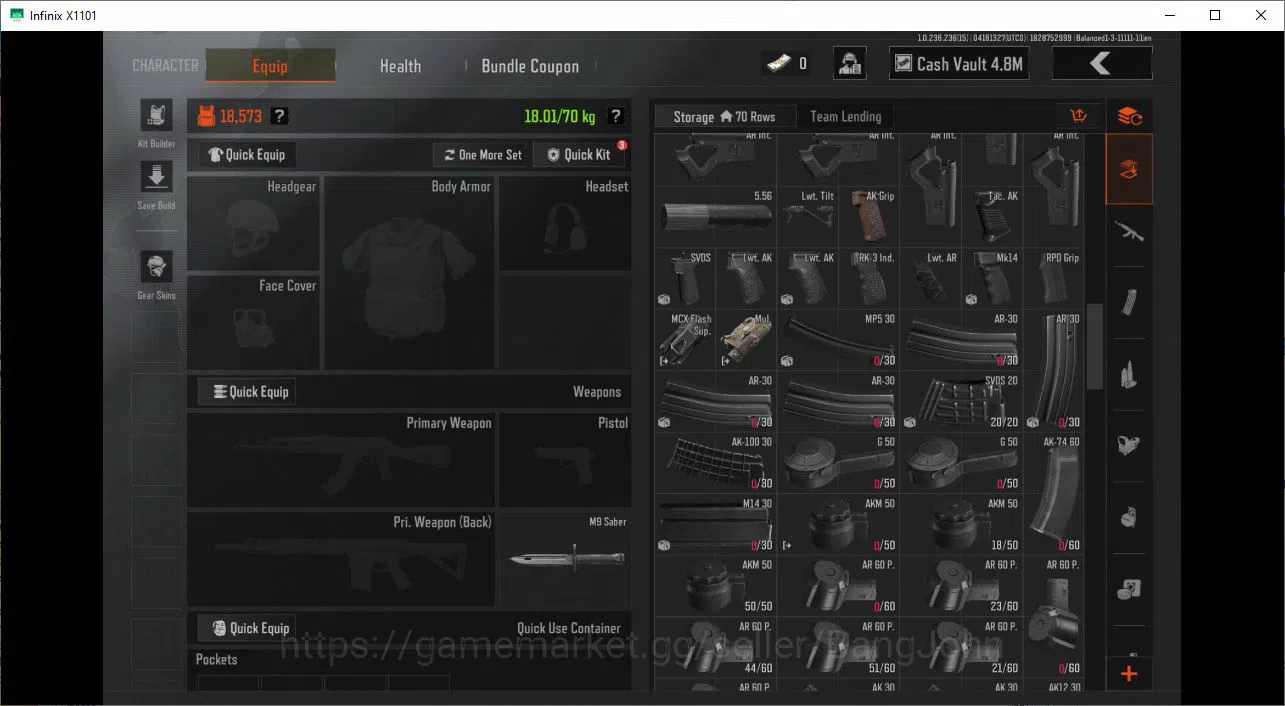This screenshot has width=1285, height=706.
Task: Click Quick Equip in the Weapons row
Action: pos(247,391)
